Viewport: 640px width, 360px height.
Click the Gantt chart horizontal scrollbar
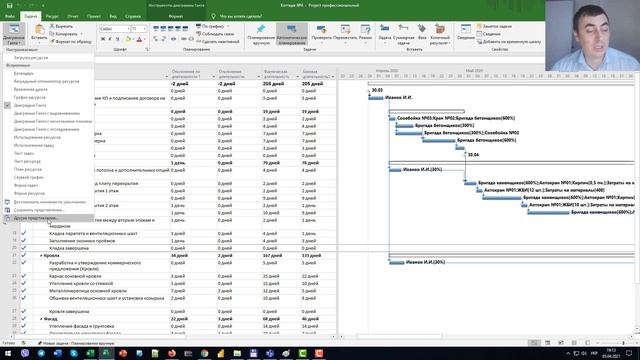coord(399,337)
